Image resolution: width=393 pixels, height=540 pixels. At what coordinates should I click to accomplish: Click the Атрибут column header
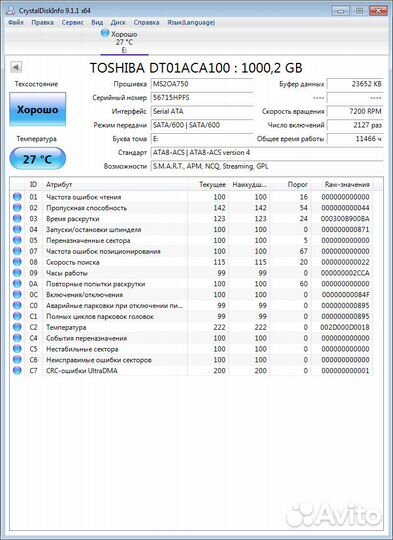115,185
